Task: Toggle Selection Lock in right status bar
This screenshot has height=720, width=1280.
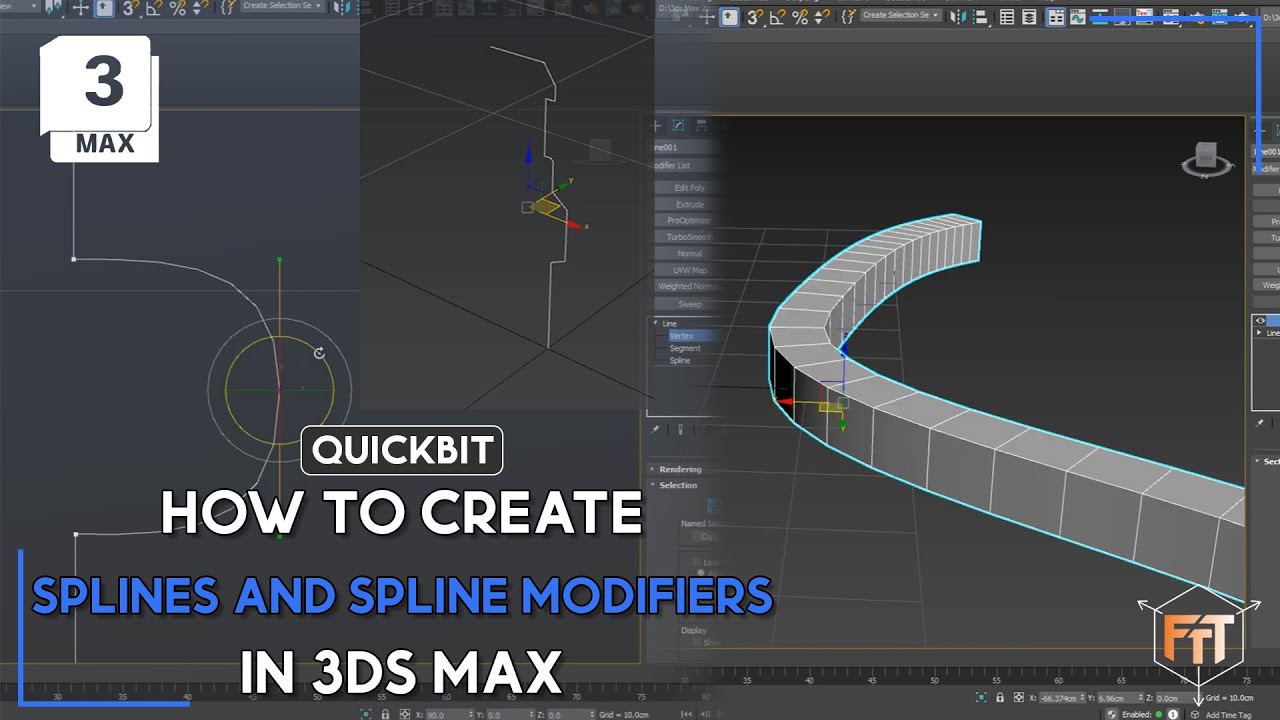Action: pos(1000,697)
